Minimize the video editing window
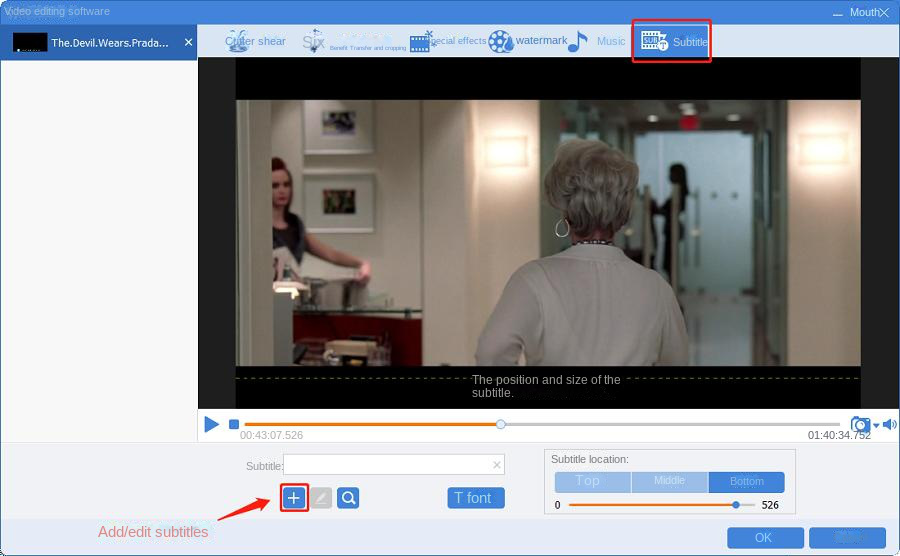Viewport: 900px width, 556px height. pyautogui.click(x=838, y=13)
